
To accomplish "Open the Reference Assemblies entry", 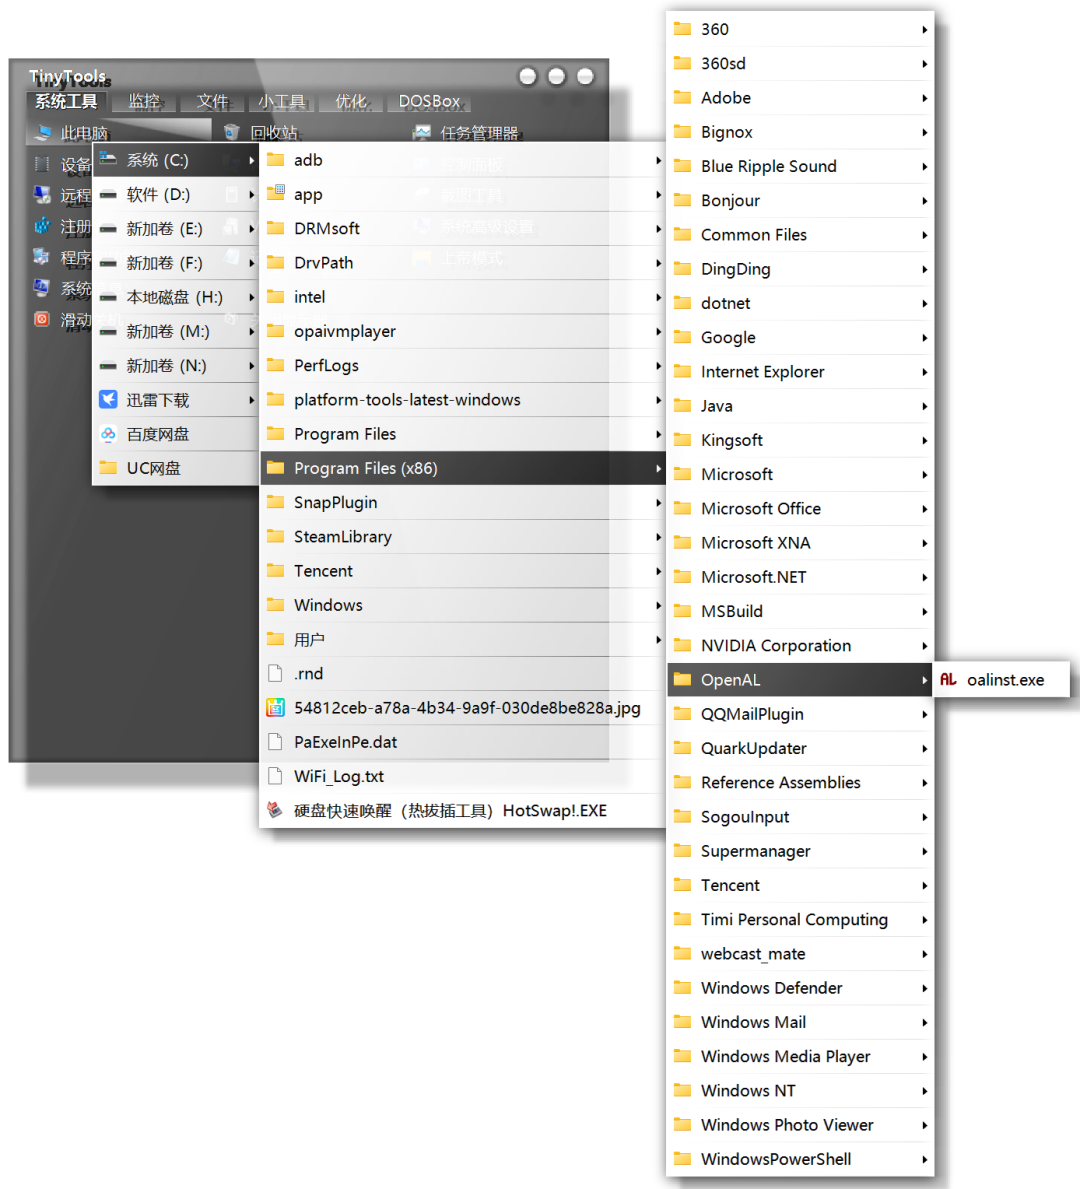I will [800, 782].
